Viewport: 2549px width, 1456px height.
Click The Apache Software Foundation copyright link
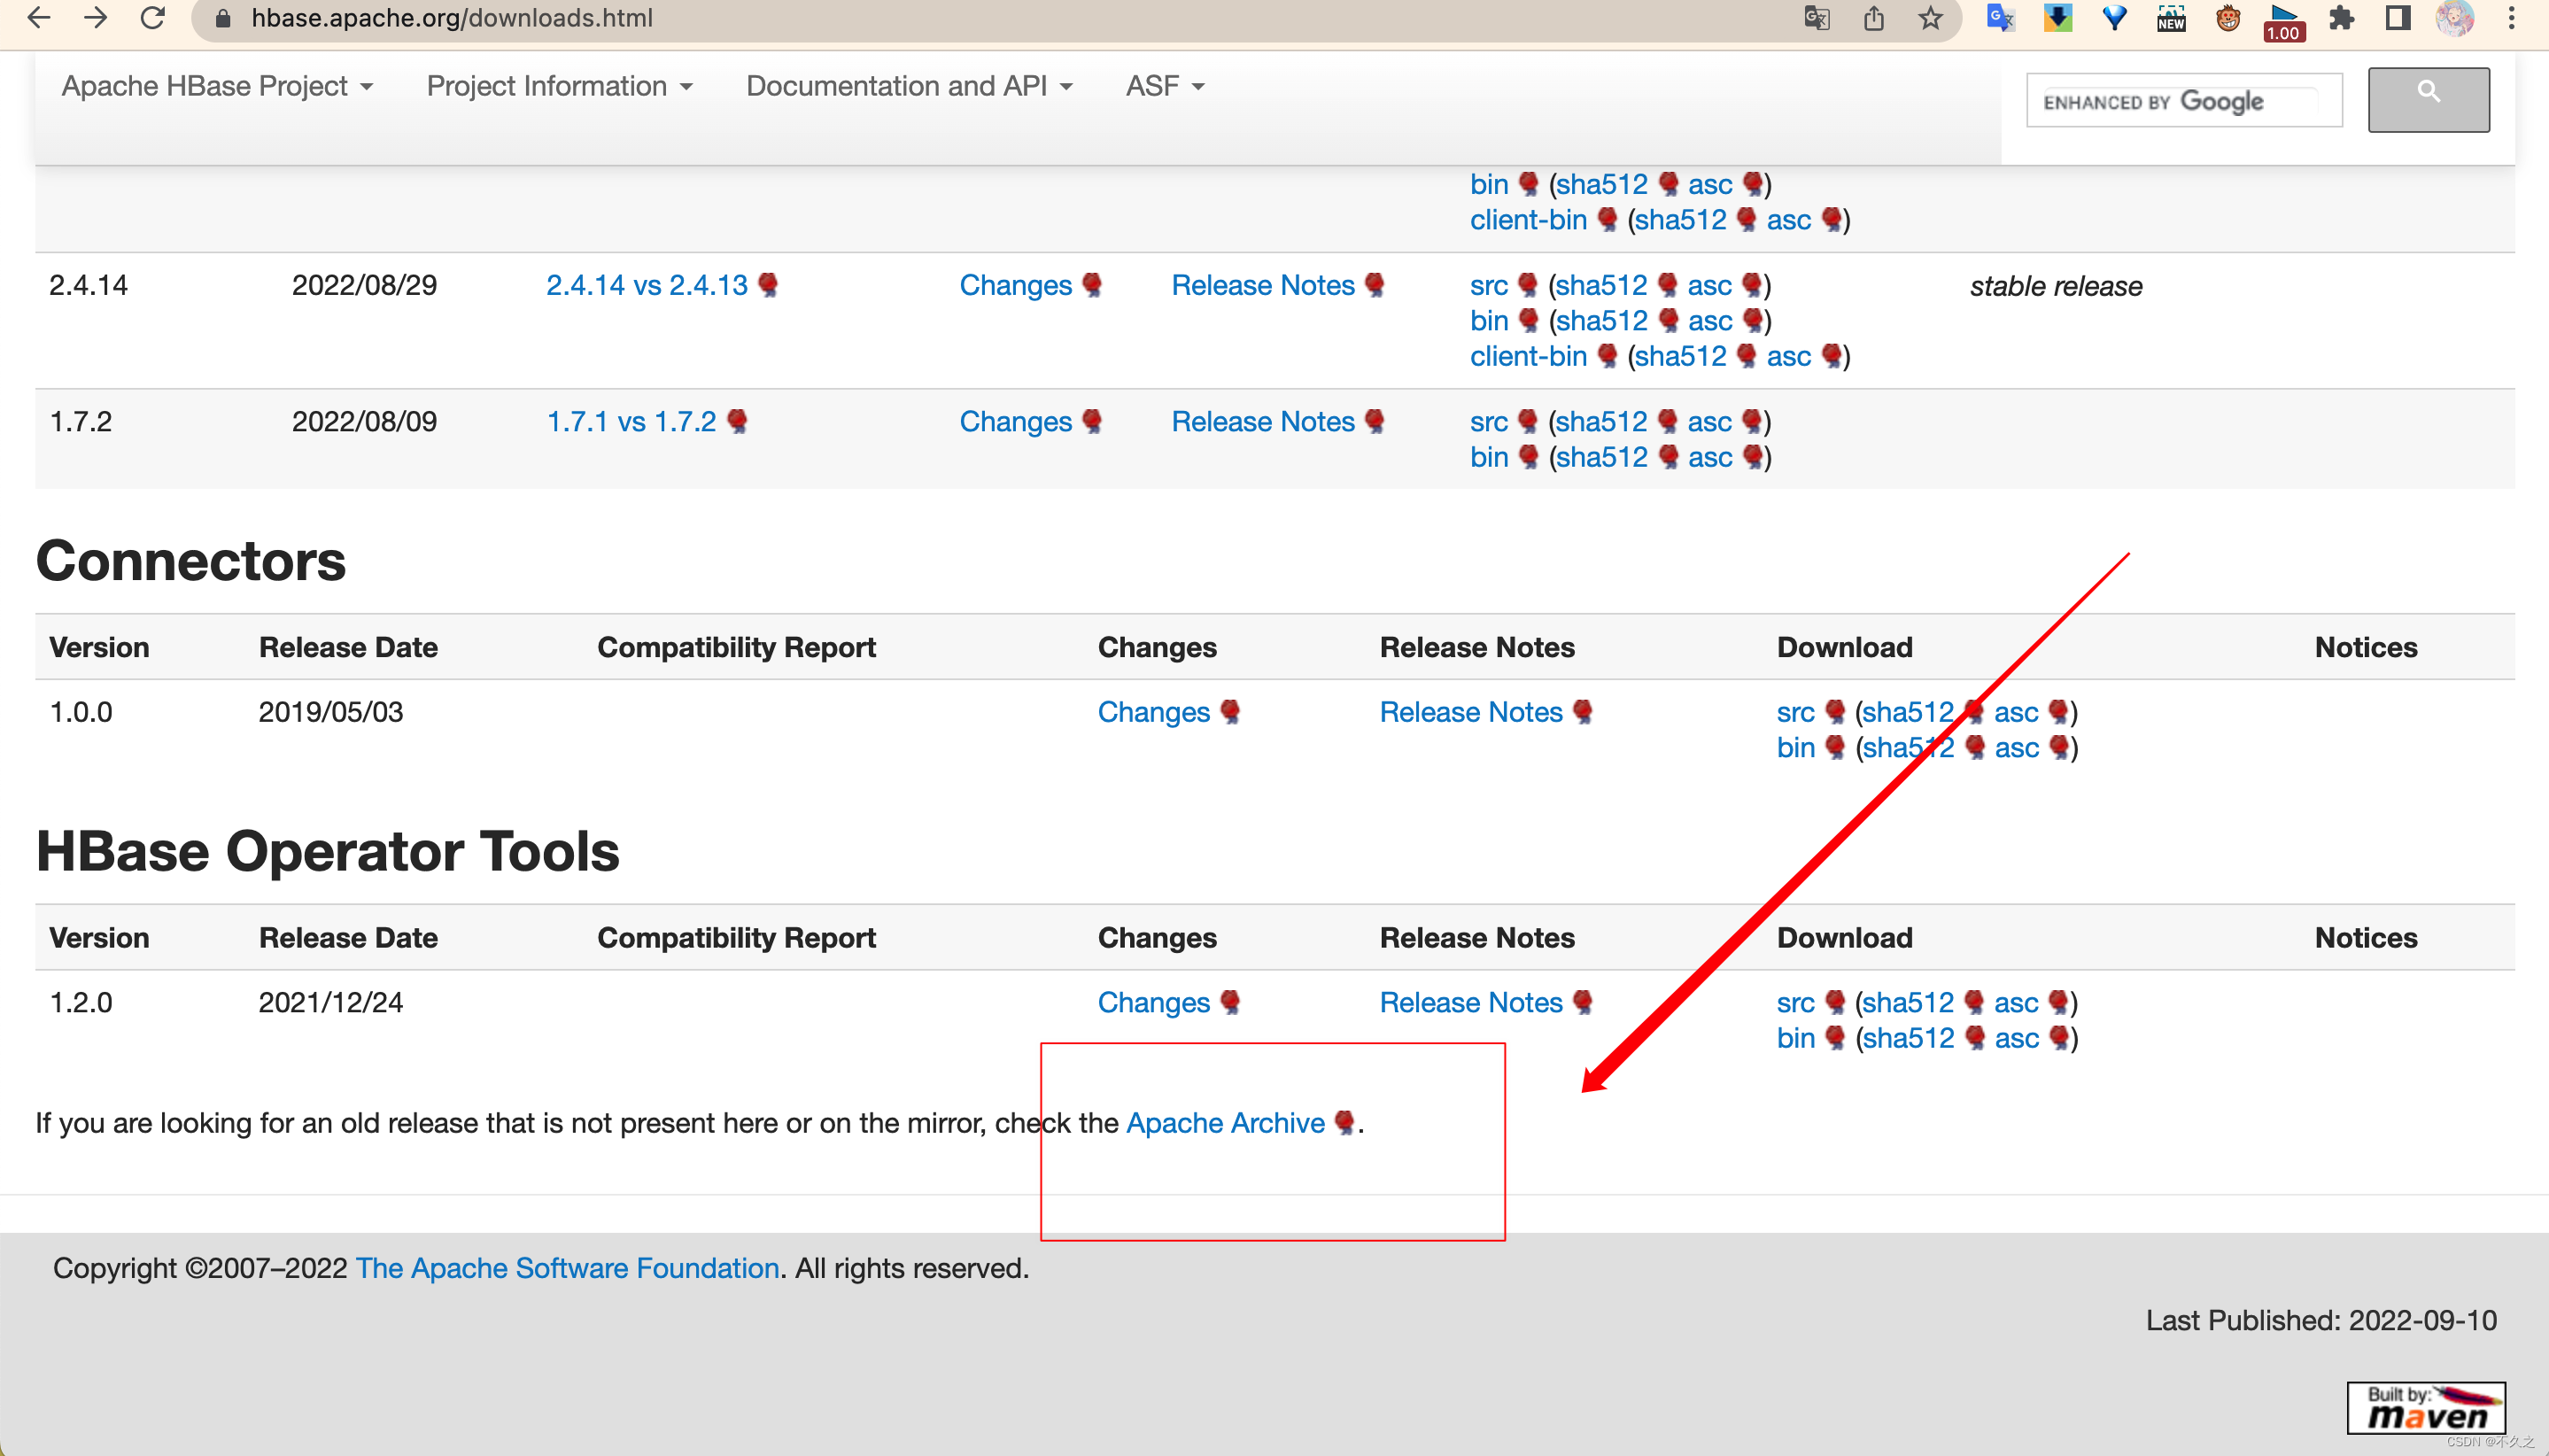pyautogui.click(x=567, y=1267)
